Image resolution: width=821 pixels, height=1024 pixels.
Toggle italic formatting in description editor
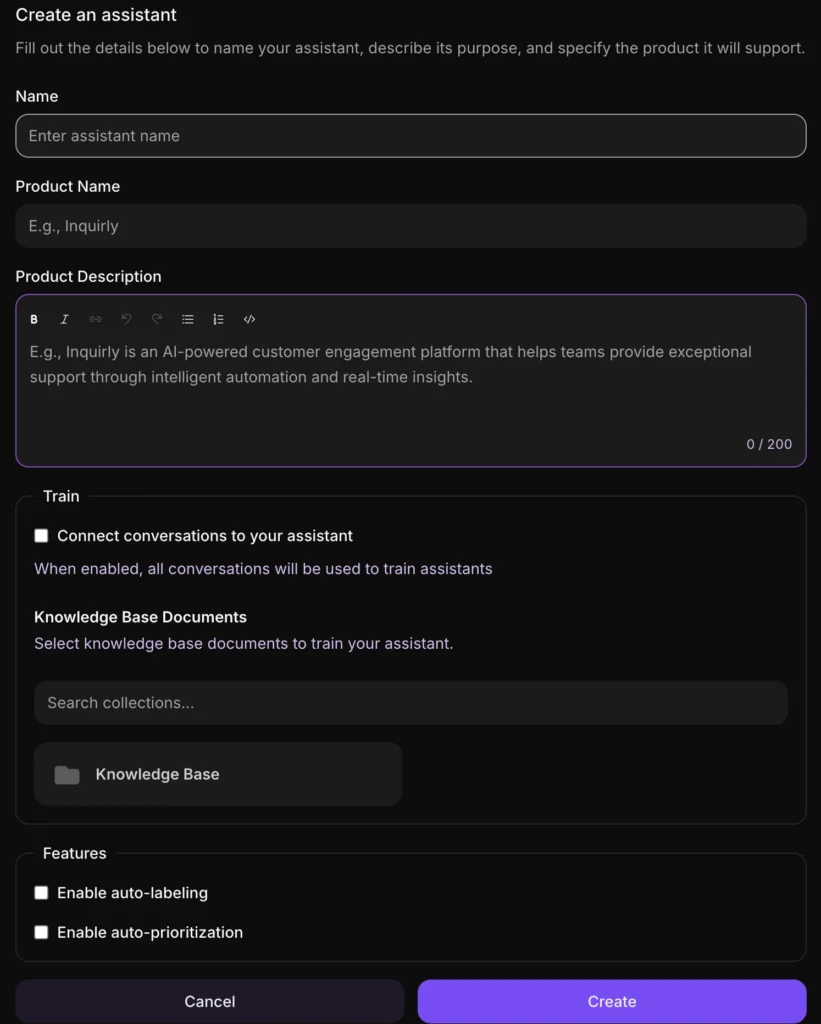point(64,319)
